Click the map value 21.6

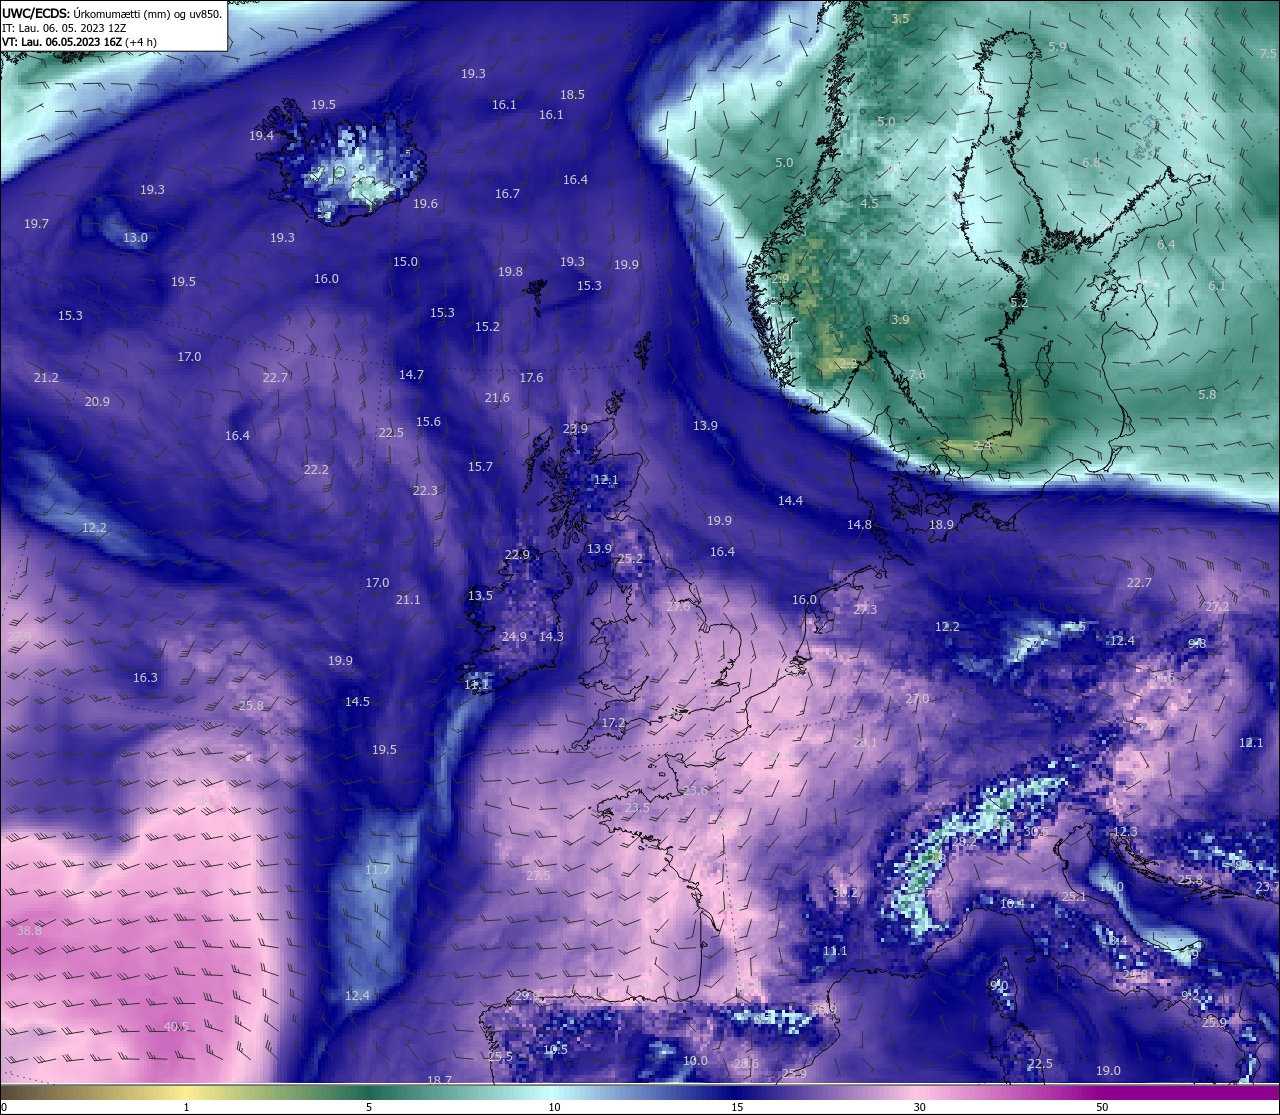497,398
